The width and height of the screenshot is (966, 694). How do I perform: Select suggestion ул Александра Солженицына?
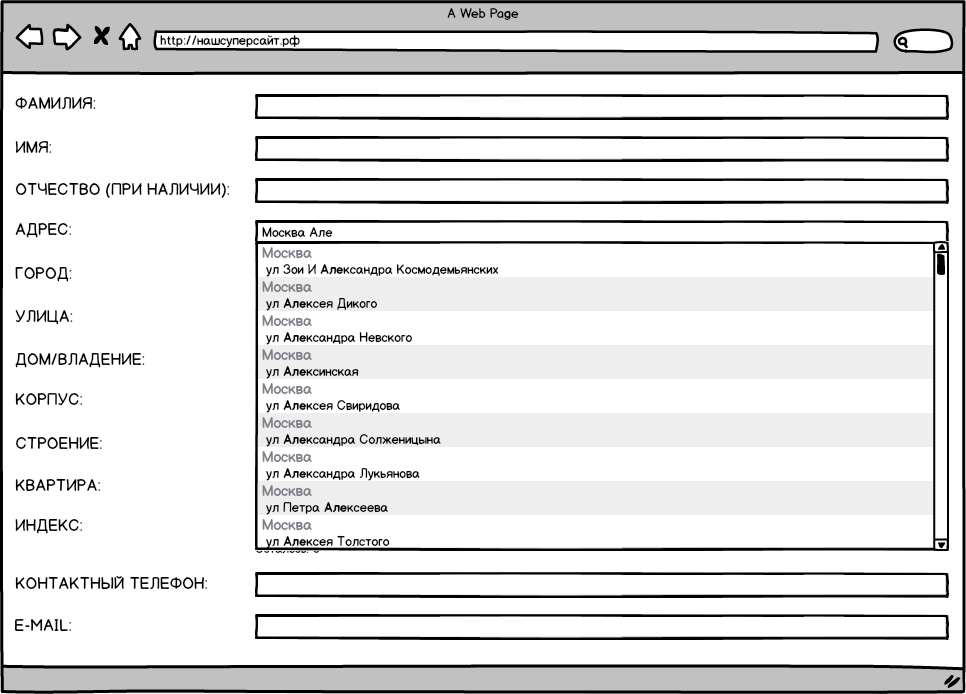[x=595, y=430]
